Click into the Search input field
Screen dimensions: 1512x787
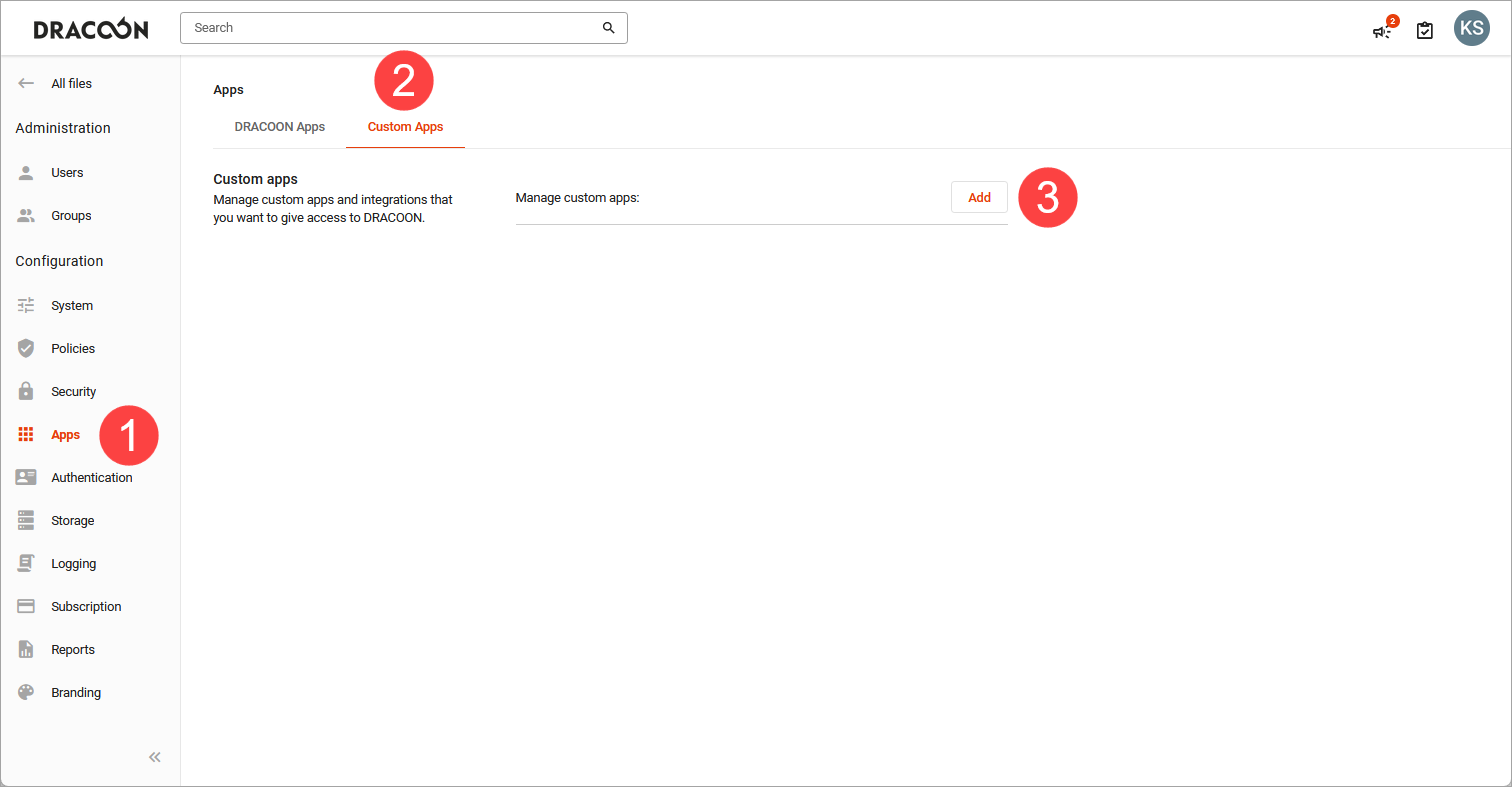pyautogui.click(x=390, y=28)
